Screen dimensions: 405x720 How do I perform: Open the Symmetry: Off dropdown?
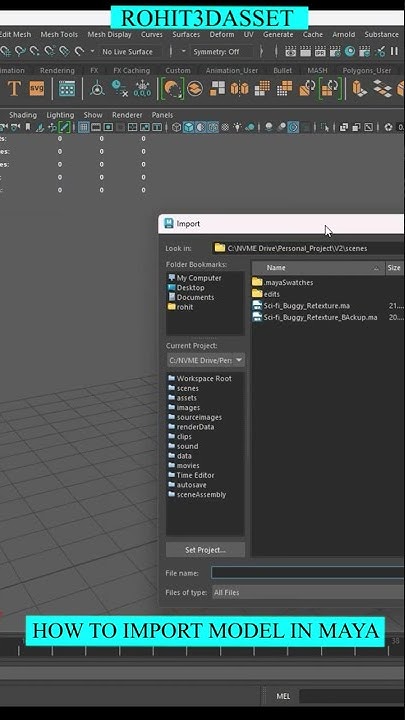click(220, 51)
